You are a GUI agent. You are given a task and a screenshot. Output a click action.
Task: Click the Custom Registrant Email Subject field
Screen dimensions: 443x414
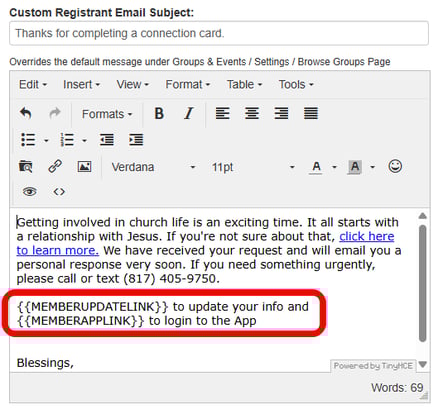tap(219, 33)
